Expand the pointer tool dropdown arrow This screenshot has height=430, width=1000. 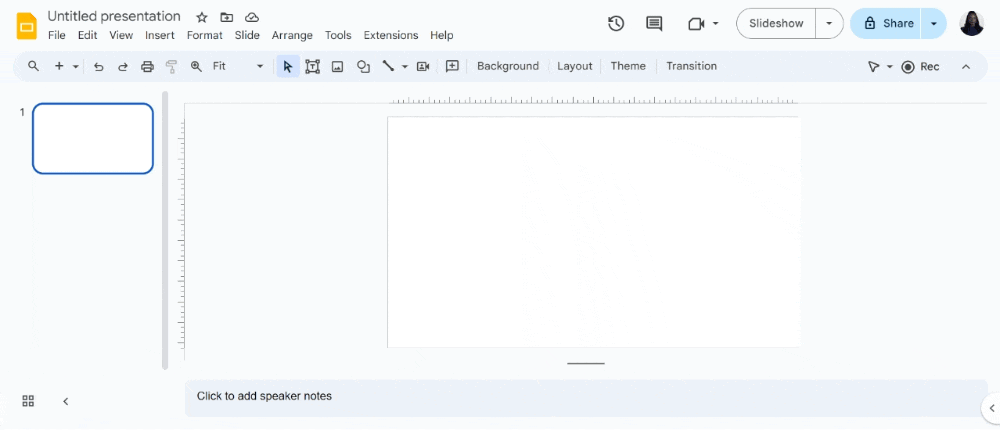coord(890,66)
